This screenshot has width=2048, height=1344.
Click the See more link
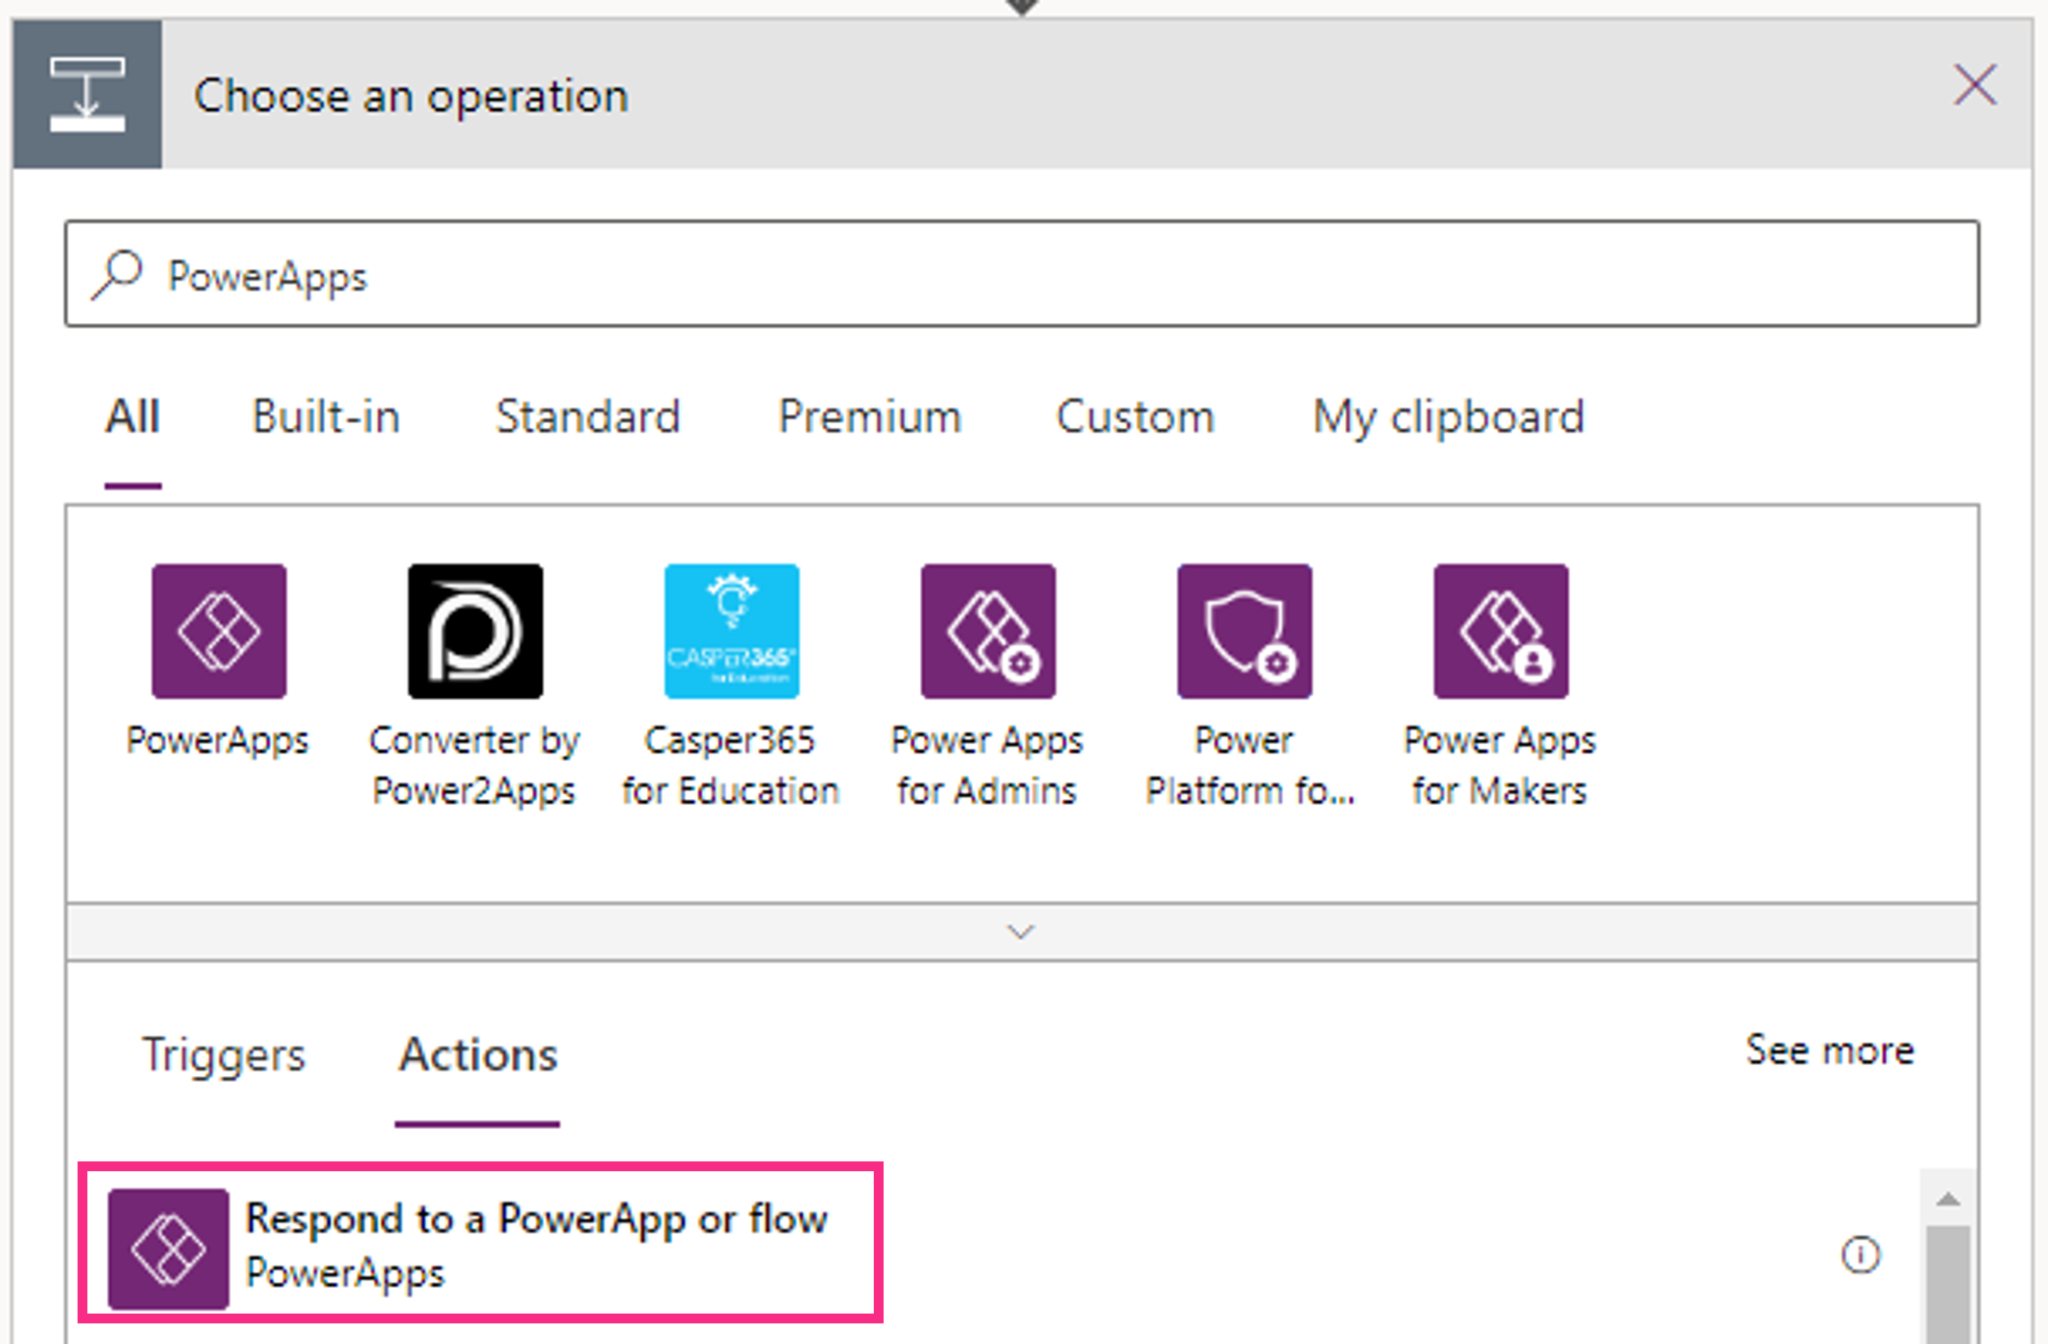point(1830,1050)
